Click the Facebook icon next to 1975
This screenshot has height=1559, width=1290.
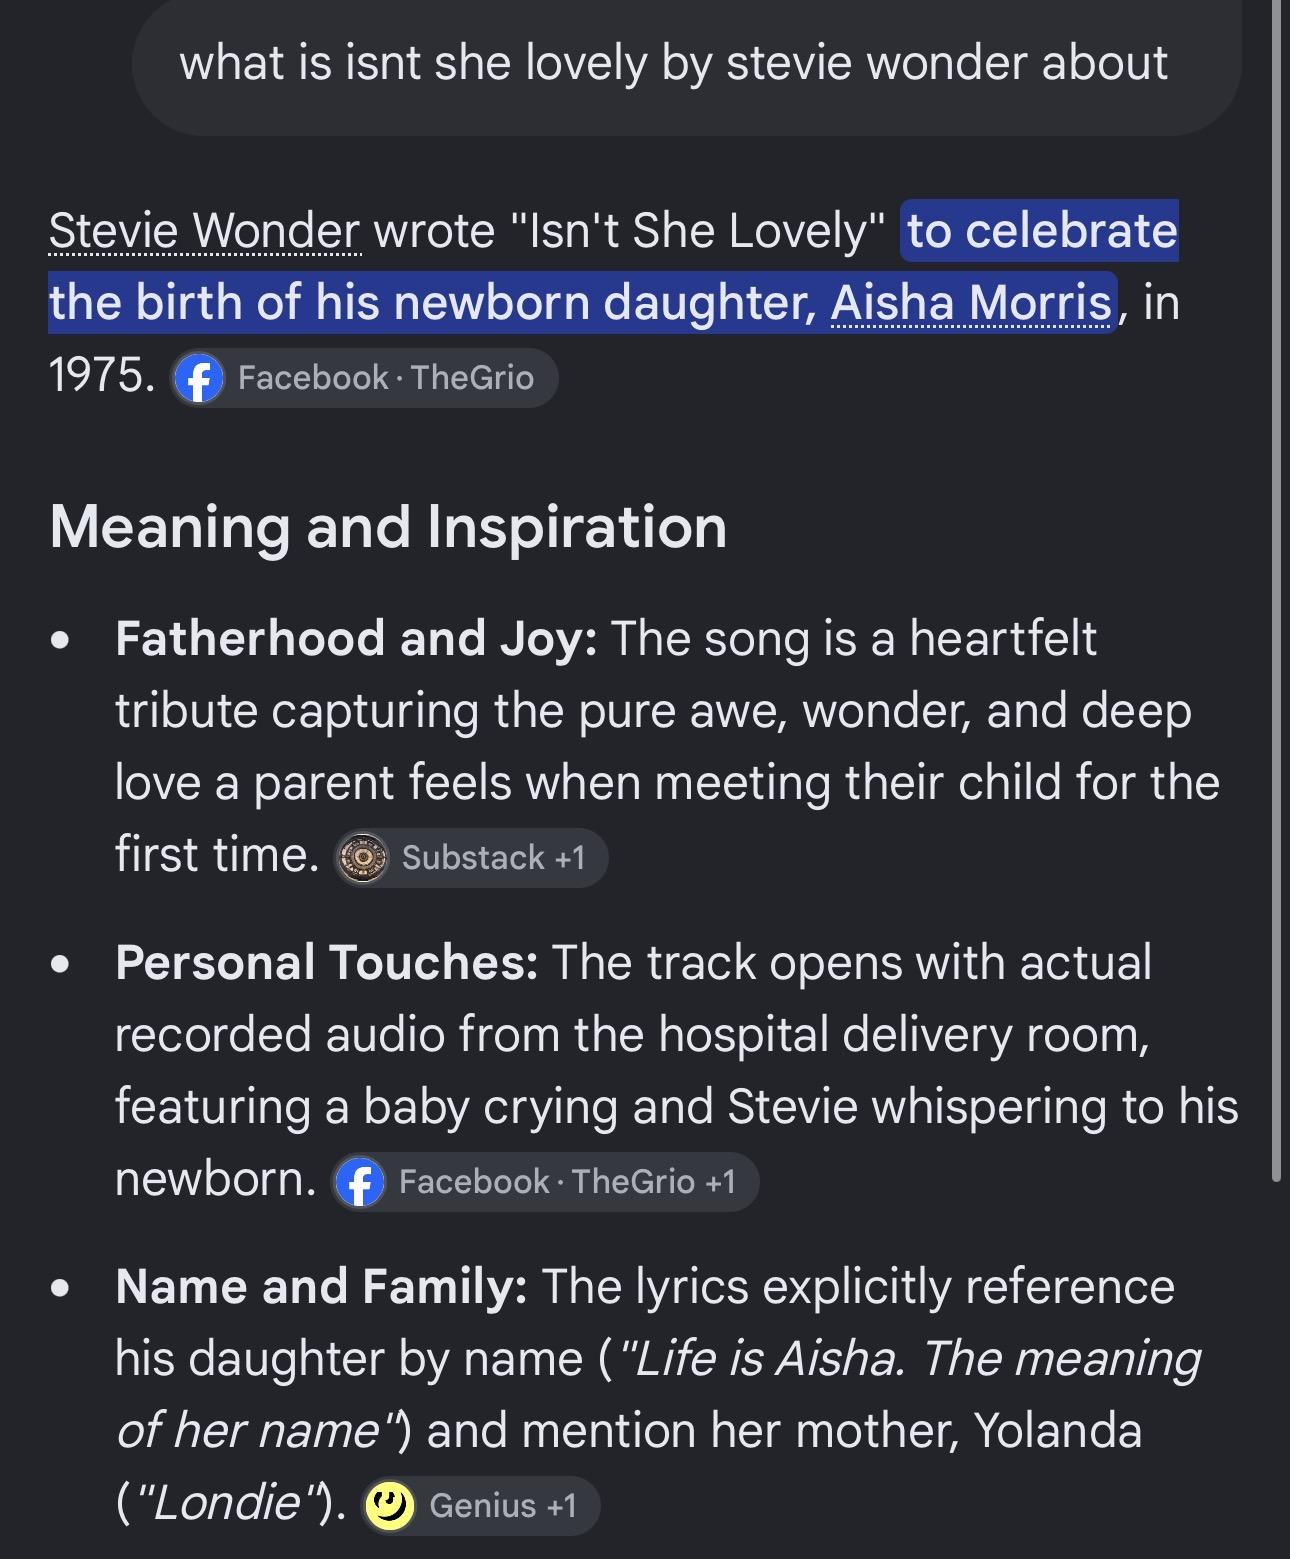click(198, 379)
